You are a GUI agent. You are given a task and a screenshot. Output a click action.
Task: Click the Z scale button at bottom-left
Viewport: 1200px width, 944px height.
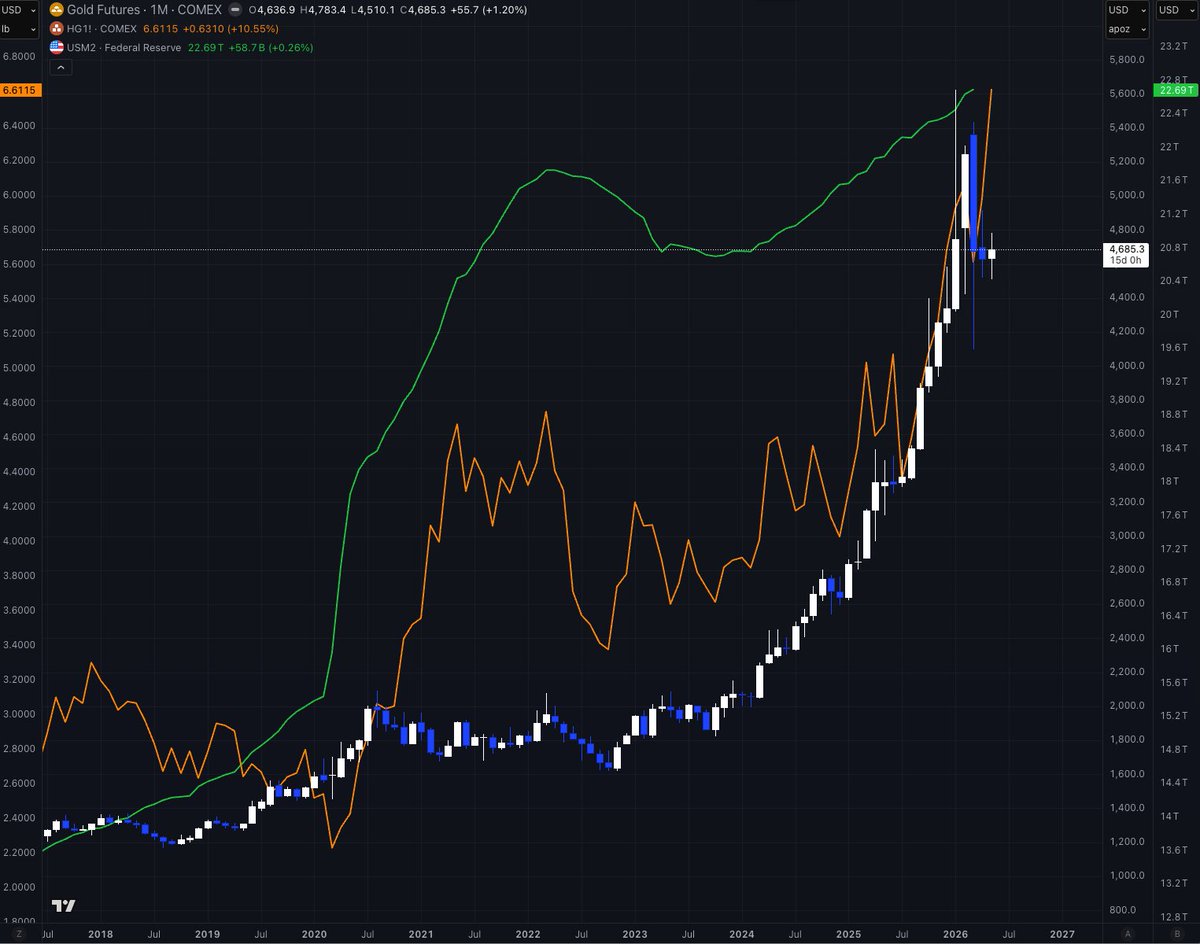18,933
